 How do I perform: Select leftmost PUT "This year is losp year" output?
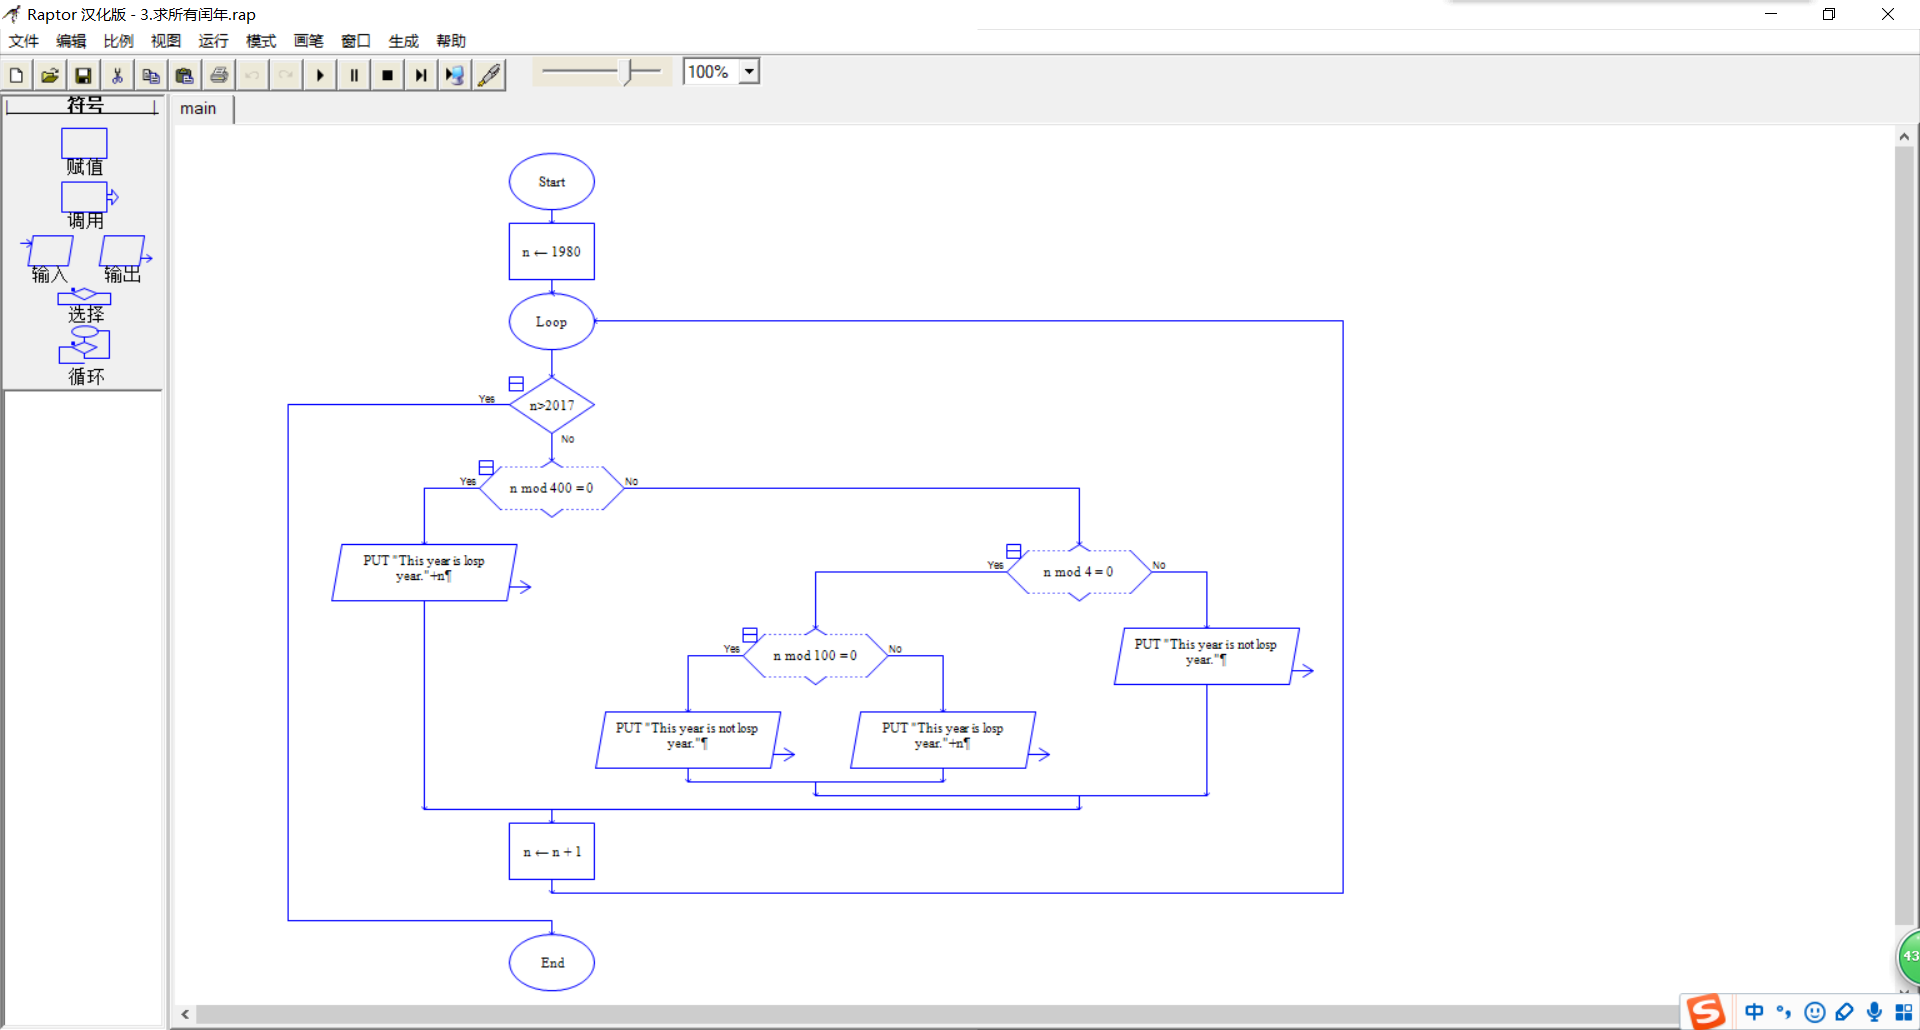pos(424,572)
